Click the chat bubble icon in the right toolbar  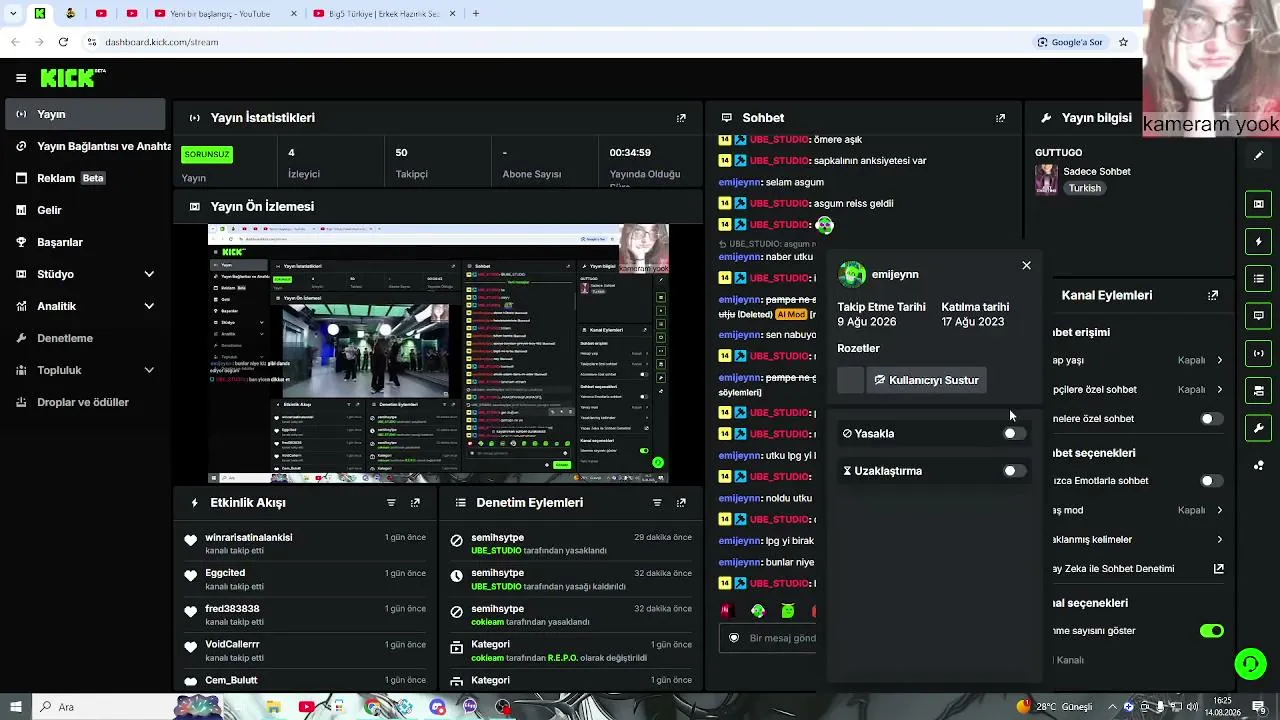1258,315
